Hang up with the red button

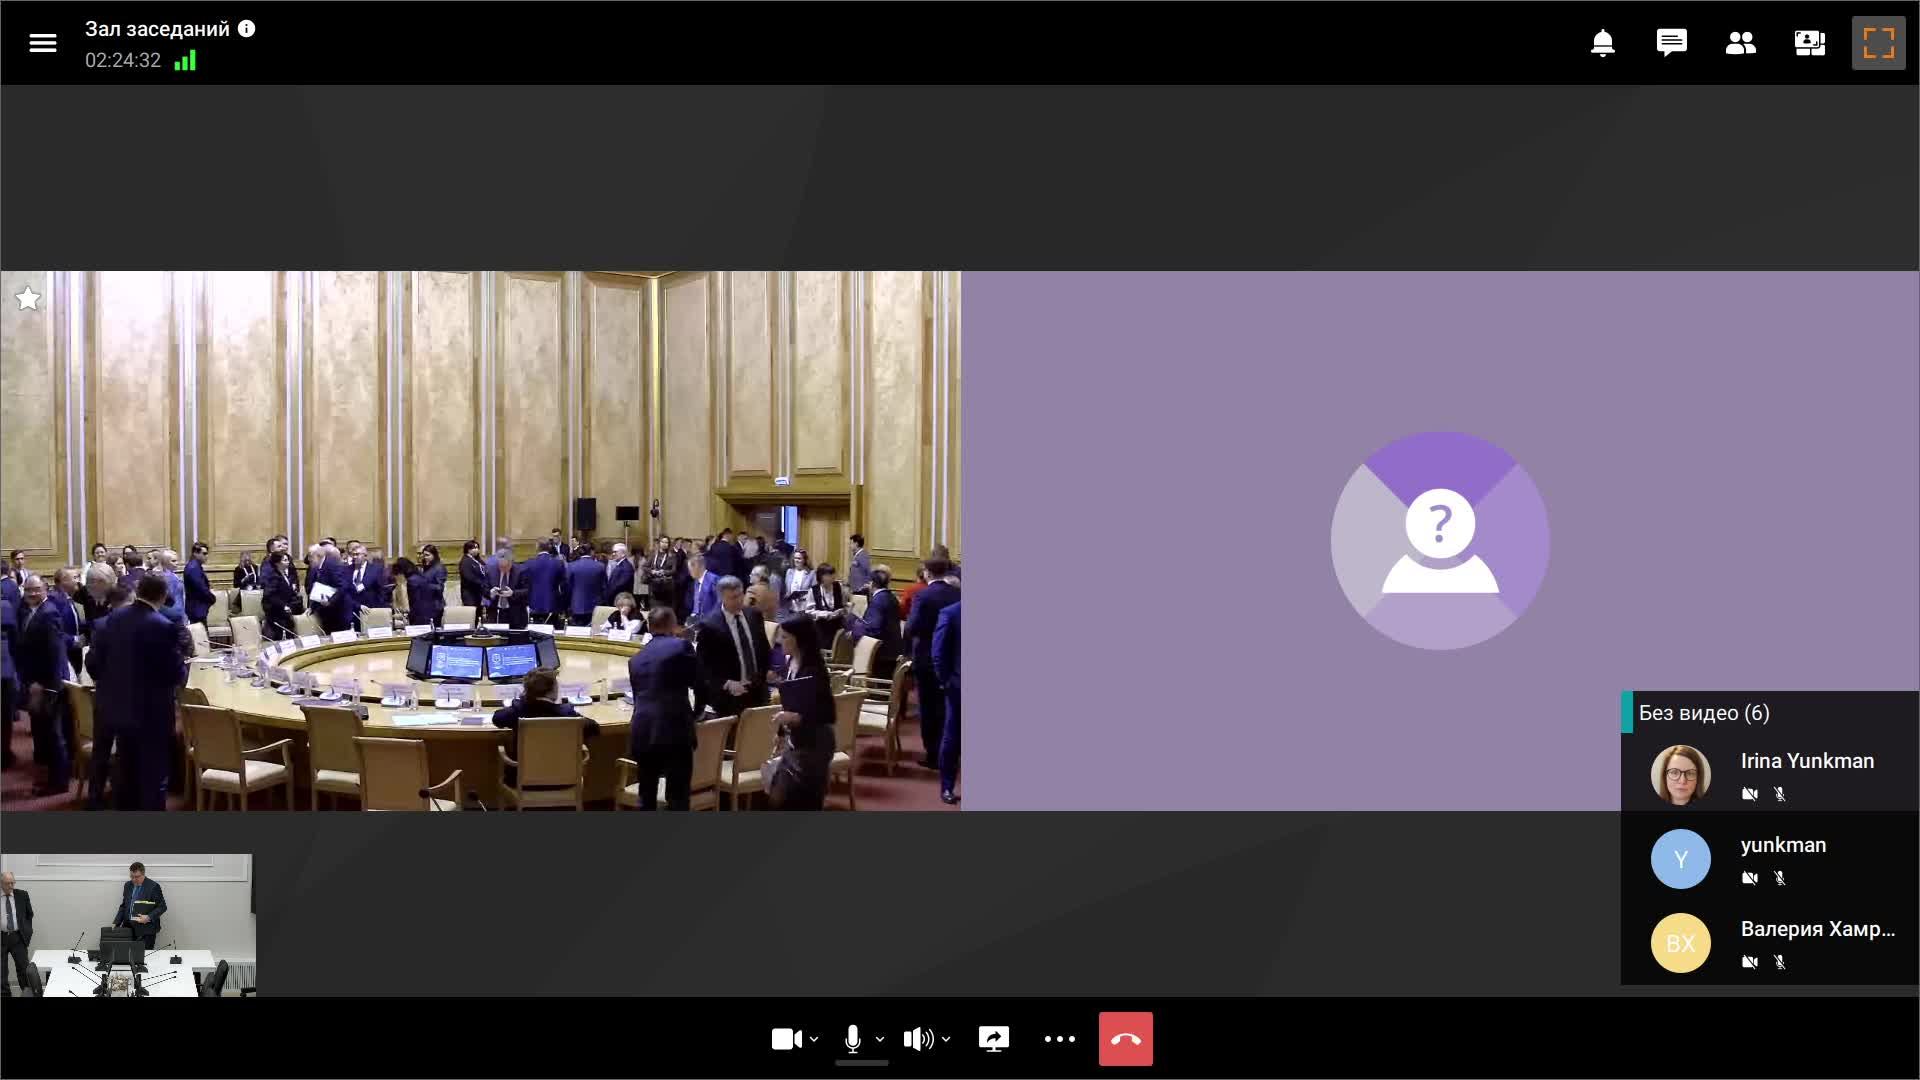[x=1125, y=1039]
